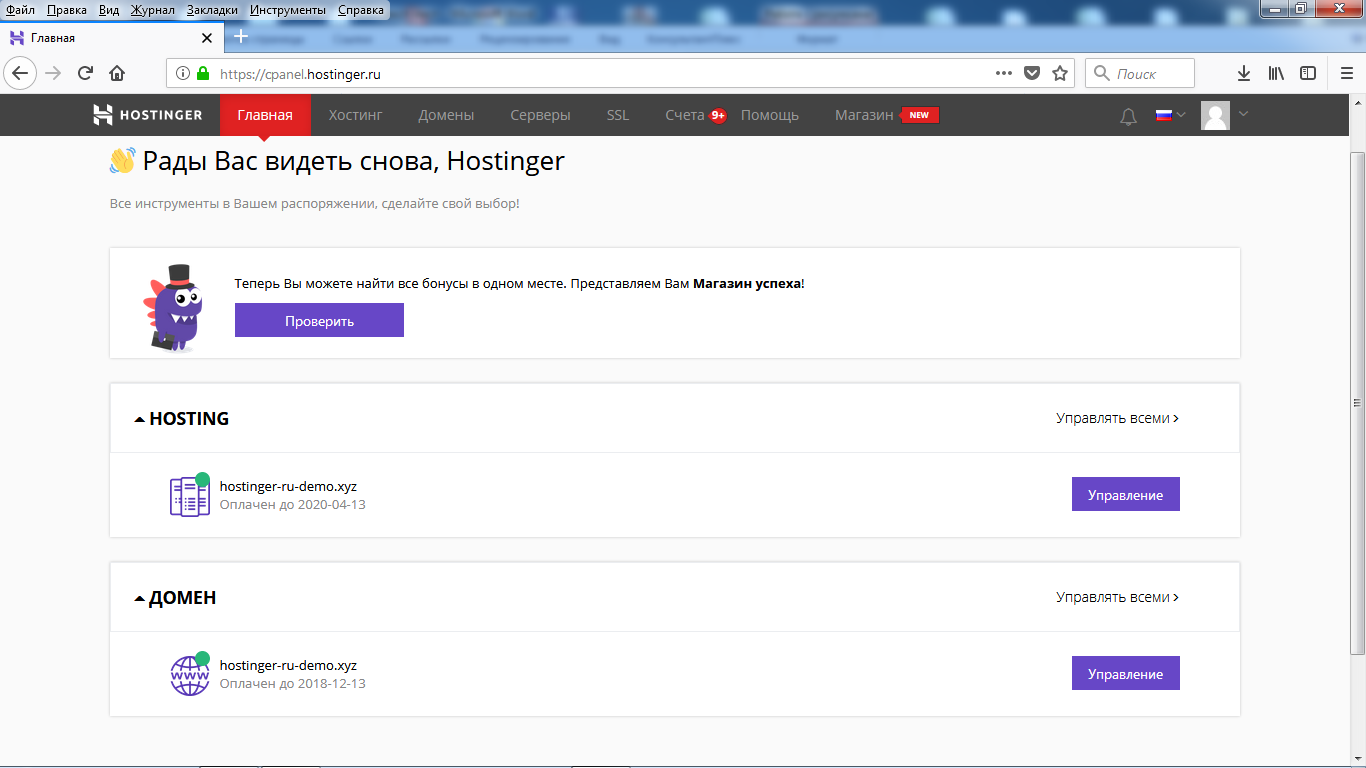
Task: Open the notifications bell icon
Action: tap(1128, 116)
